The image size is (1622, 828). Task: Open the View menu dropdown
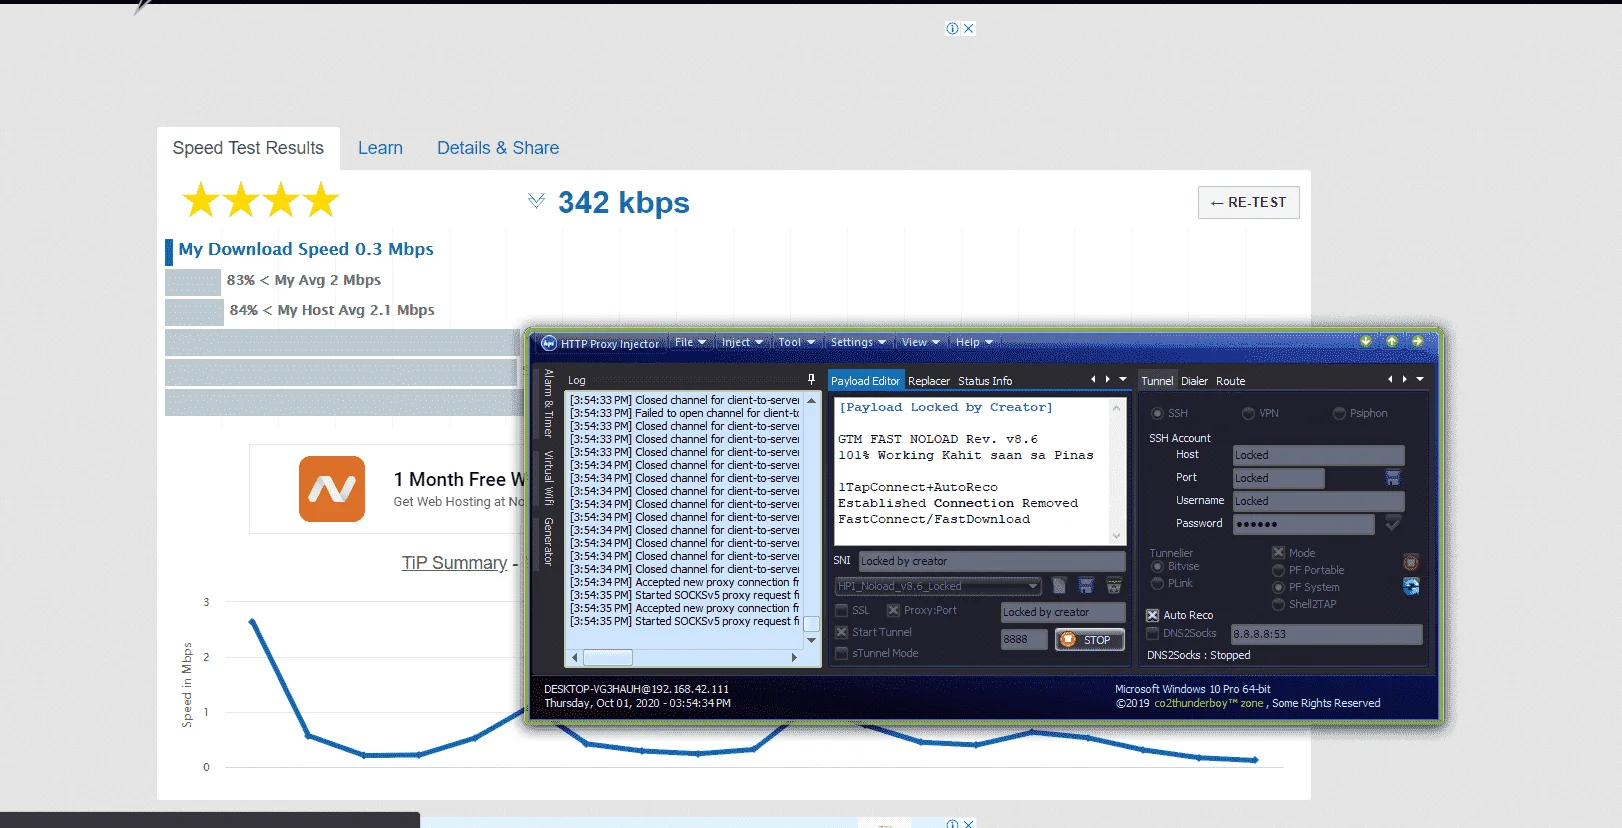point(920,342)
